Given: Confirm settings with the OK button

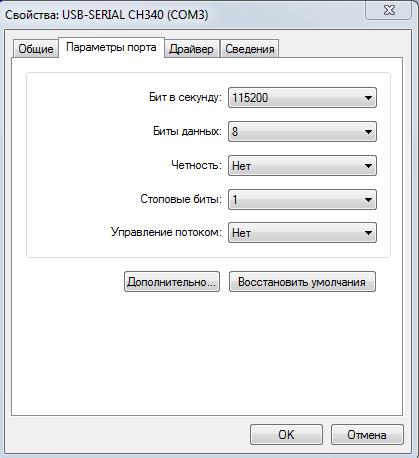Looking at the screenshot, I should [x=286, y=434].
